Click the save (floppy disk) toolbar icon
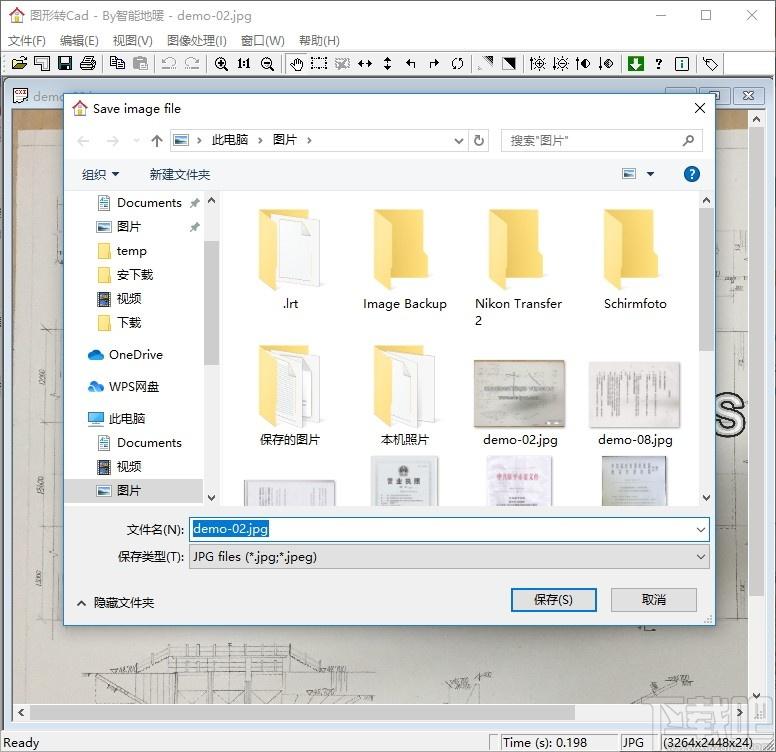 pyautogui.click(x=65, y=63)
